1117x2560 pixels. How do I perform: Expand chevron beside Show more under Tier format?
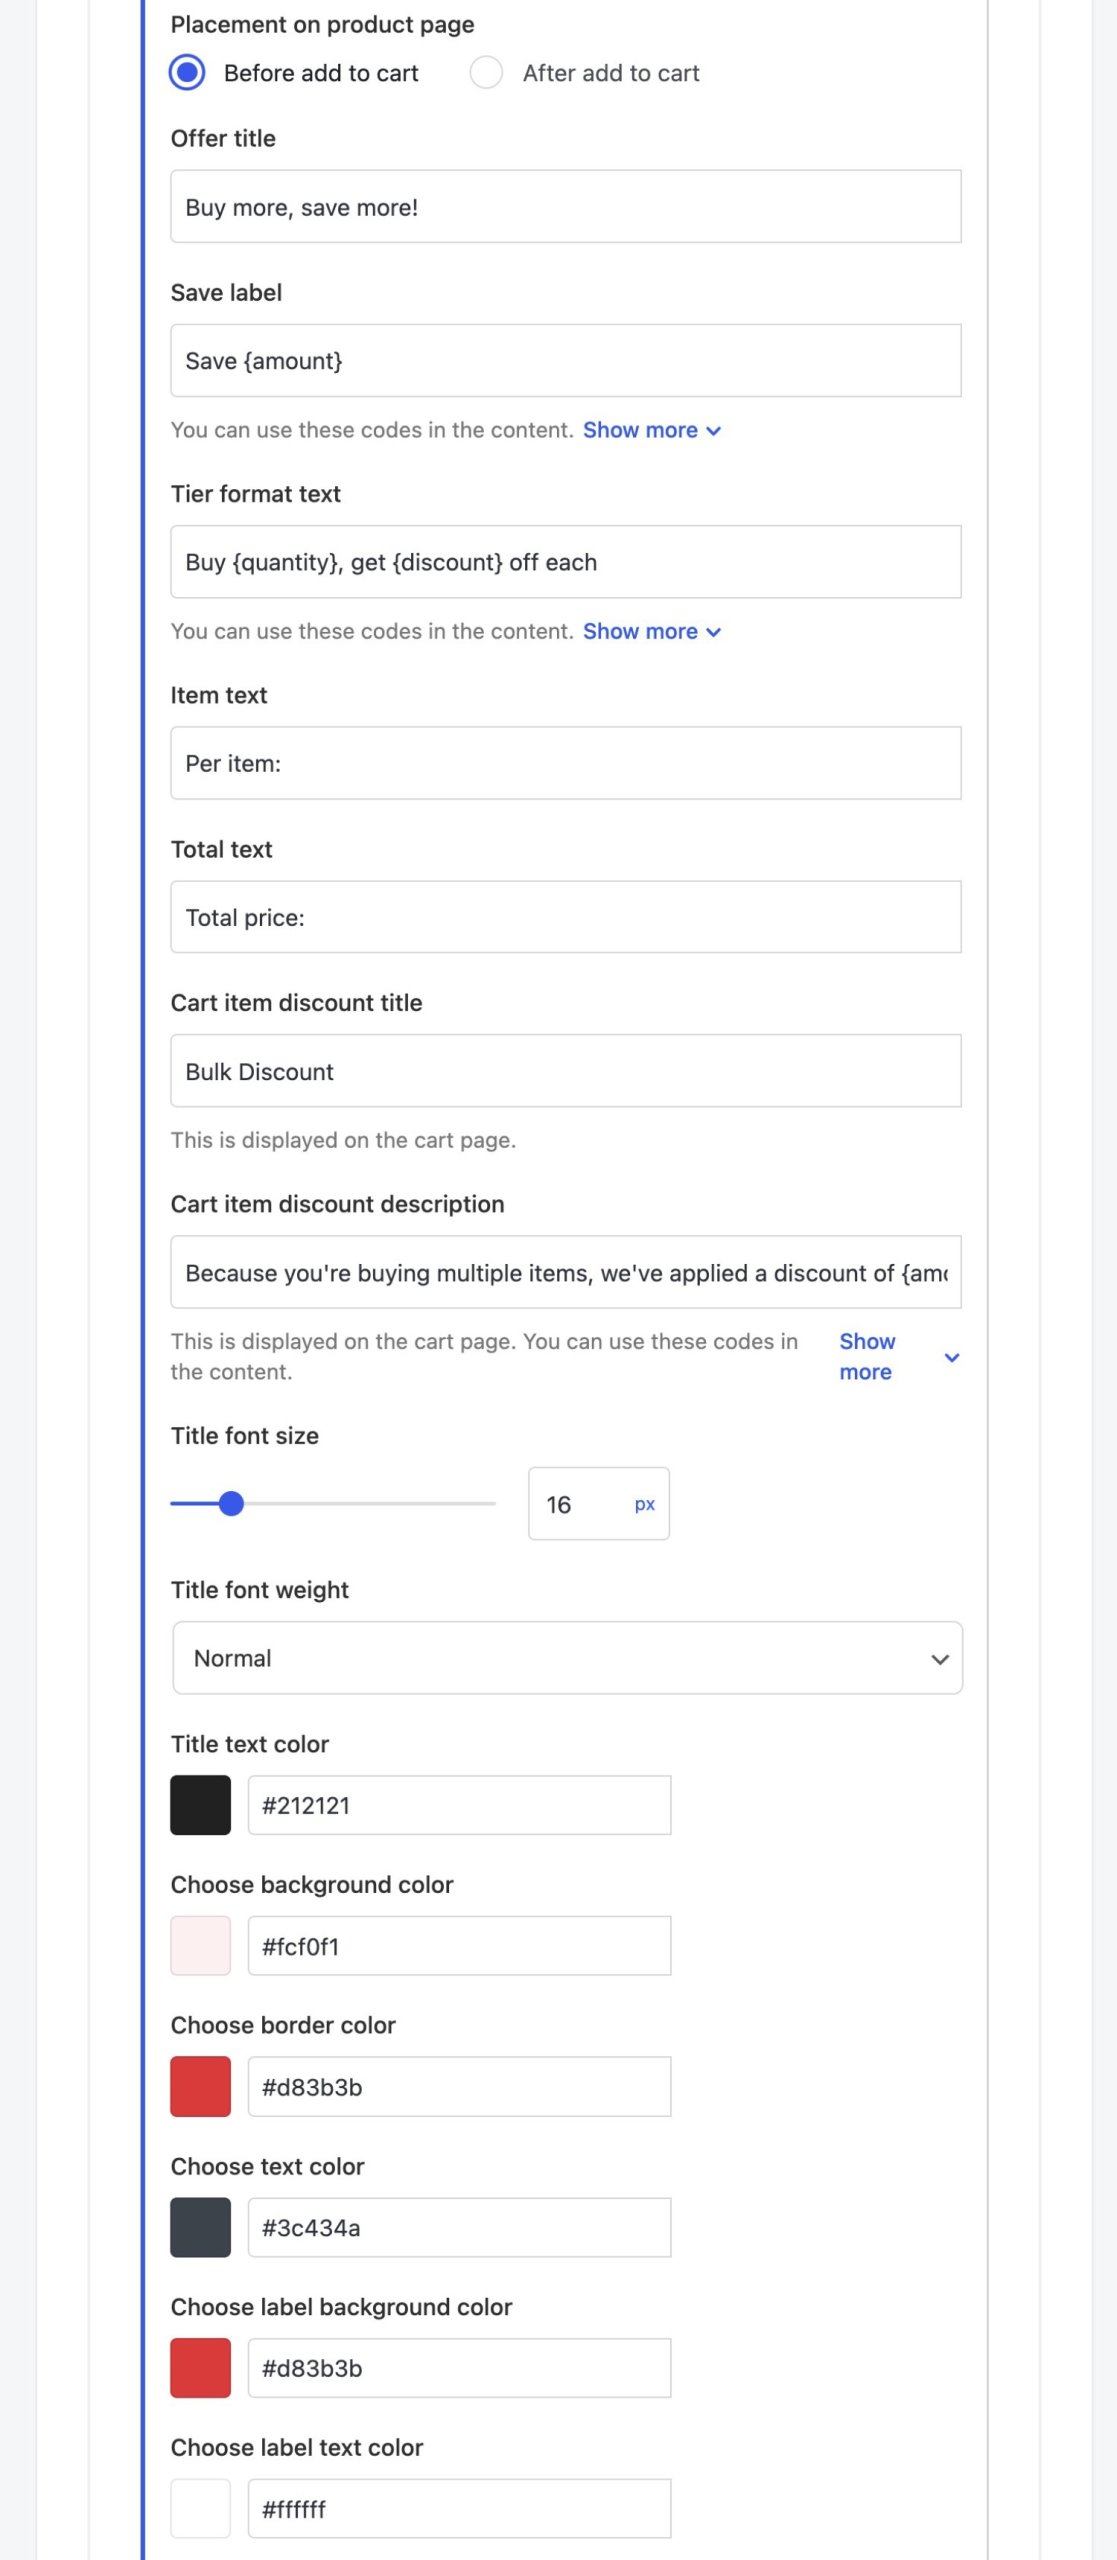point(713,632)
